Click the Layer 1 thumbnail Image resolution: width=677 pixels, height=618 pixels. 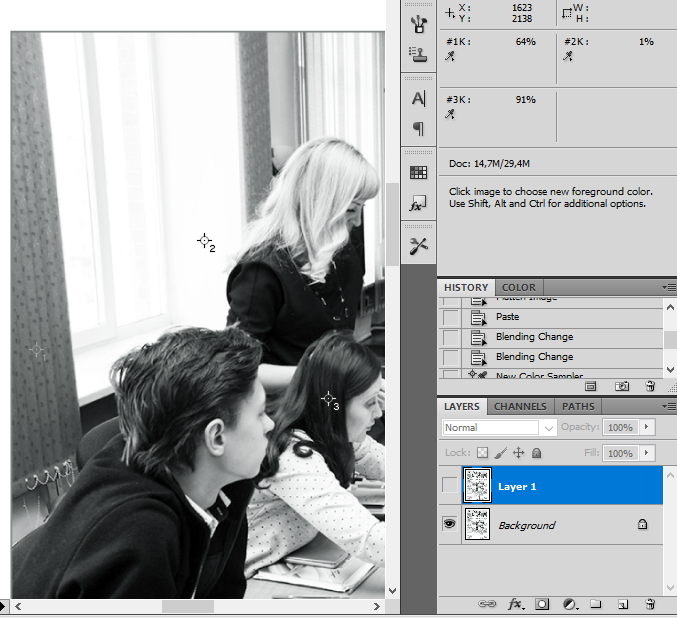pyautogui.click(x=477, y=485)
